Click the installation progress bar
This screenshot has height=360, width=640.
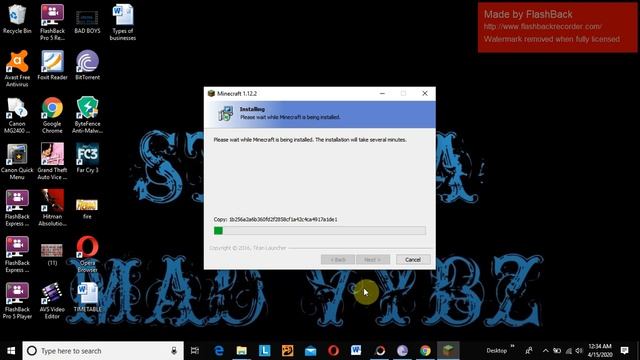(x=320, y=231)
